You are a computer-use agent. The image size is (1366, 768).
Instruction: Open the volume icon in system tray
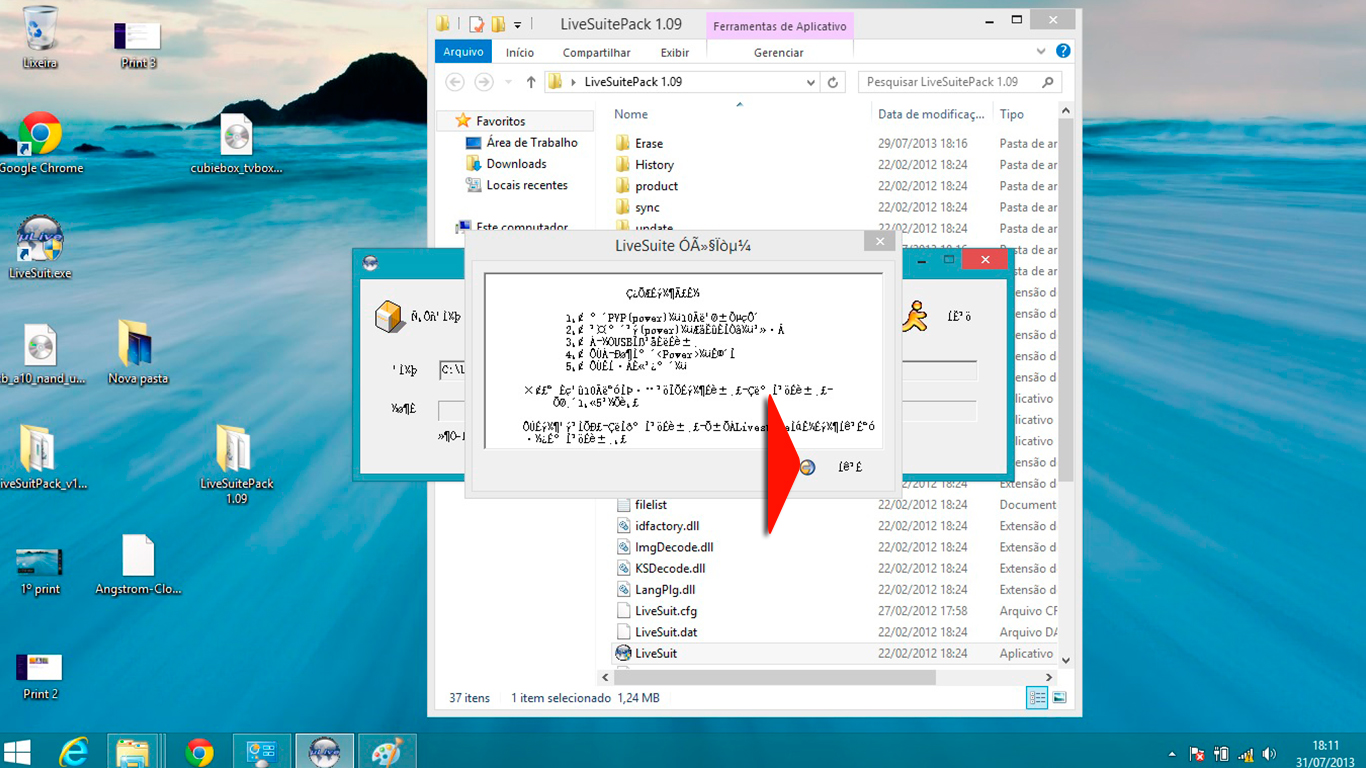(x=1269, y=754)
